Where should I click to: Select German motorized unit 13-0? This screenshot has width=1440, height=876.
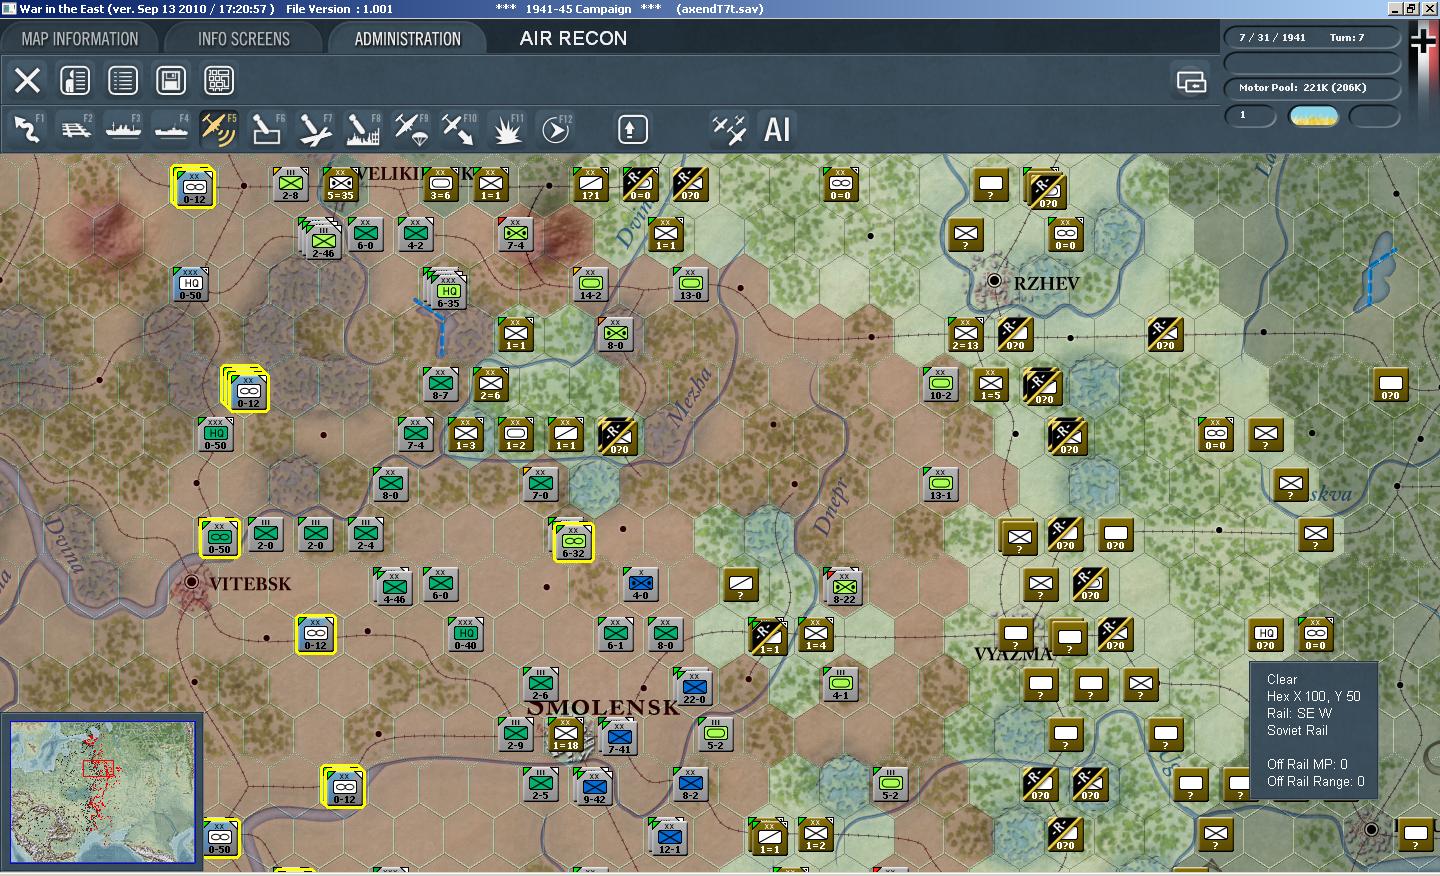[691, 284]
